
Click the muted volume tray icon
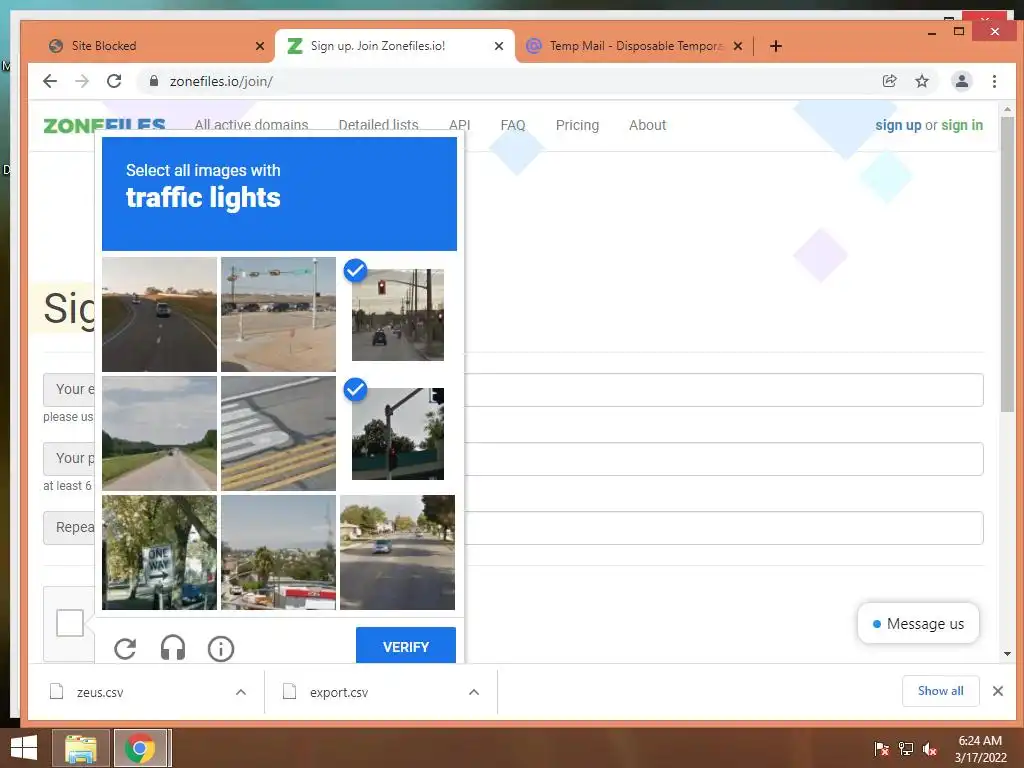click(930, 749)
